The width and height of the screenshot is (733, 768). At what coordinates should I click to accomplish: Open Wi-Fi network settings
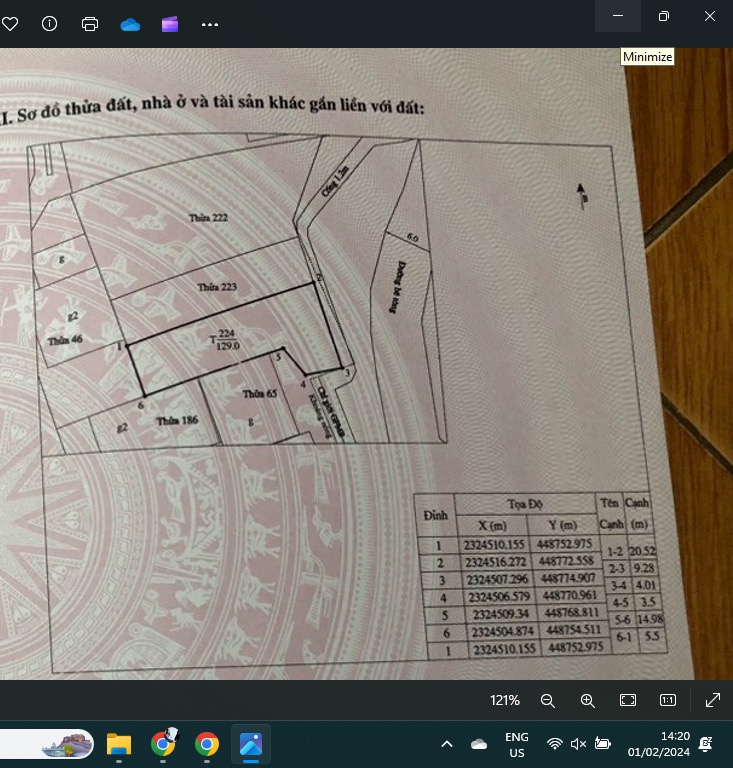[554, 744]
